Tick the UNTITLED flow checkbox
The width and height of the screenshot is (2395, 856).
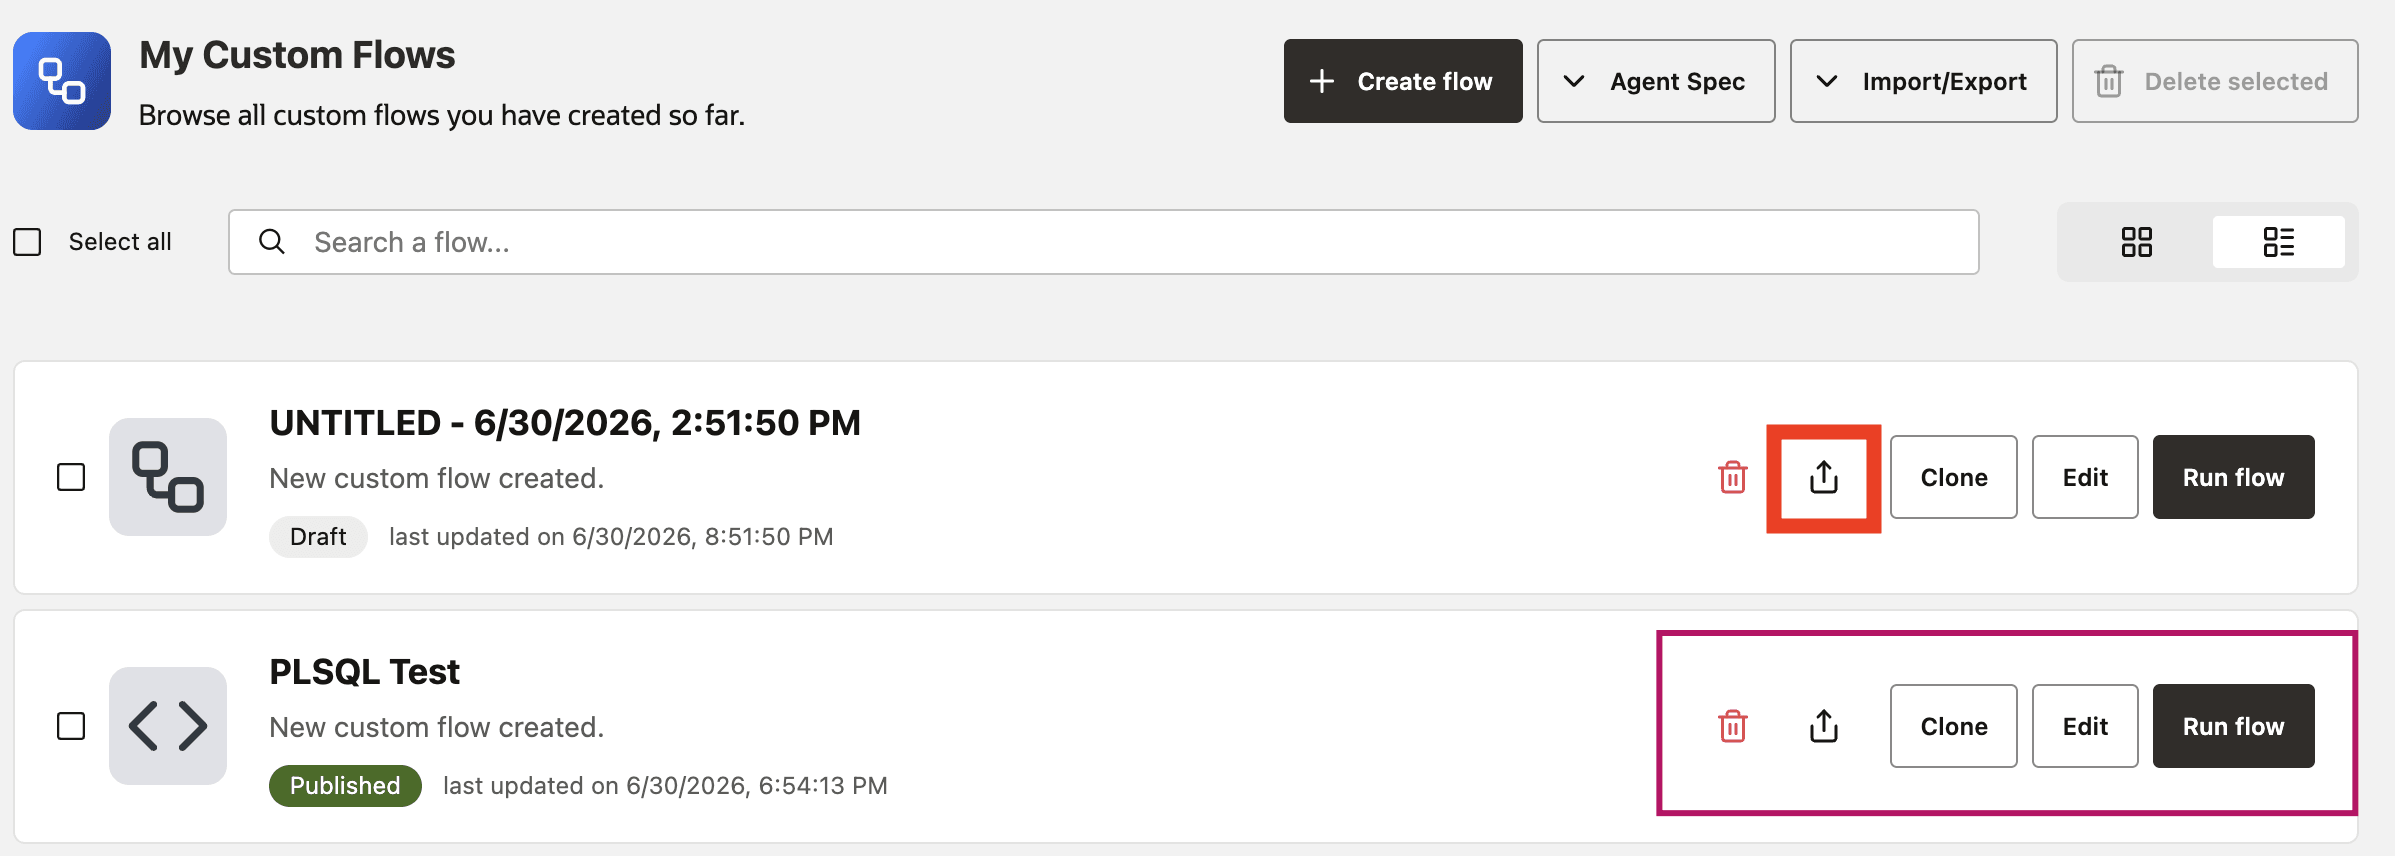(x=71, y=477)
